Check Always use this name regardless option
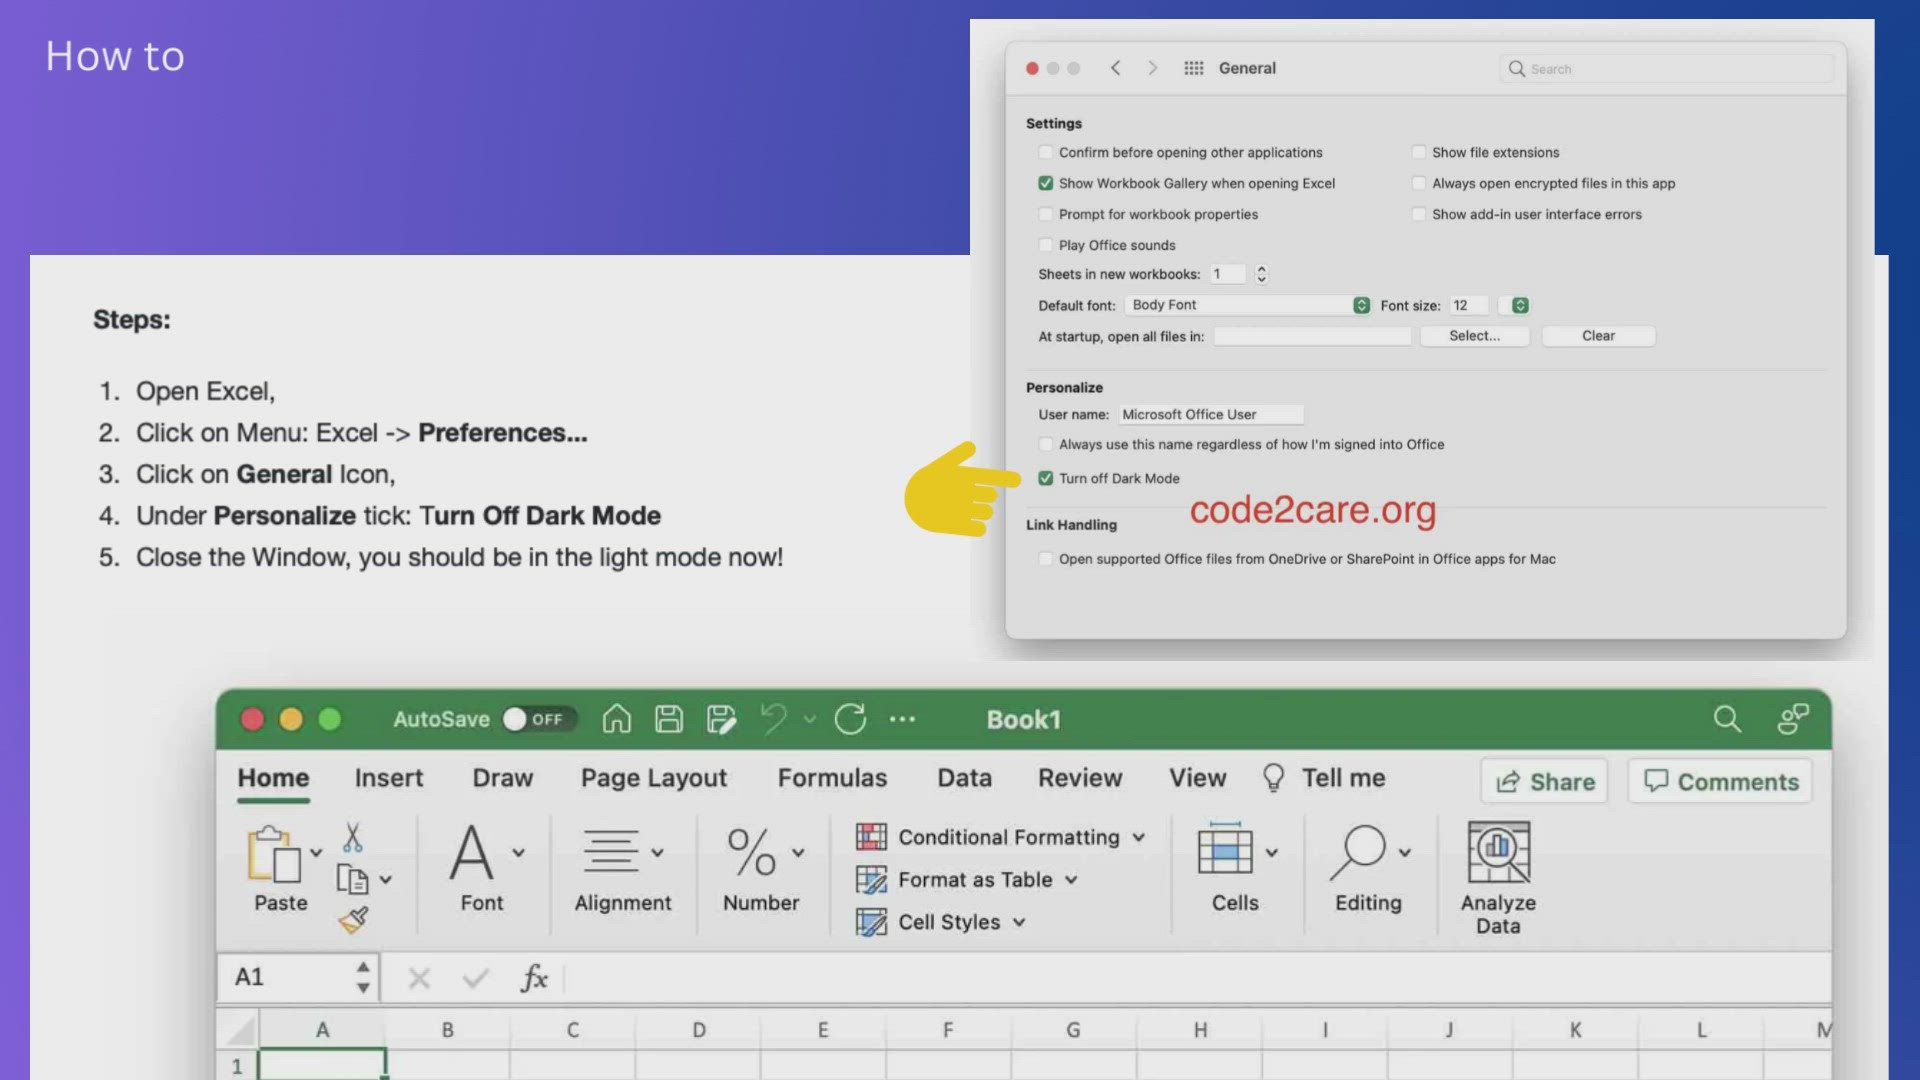The width and height of the screenshot is (1920, 1080). (x=1046, y=444)
